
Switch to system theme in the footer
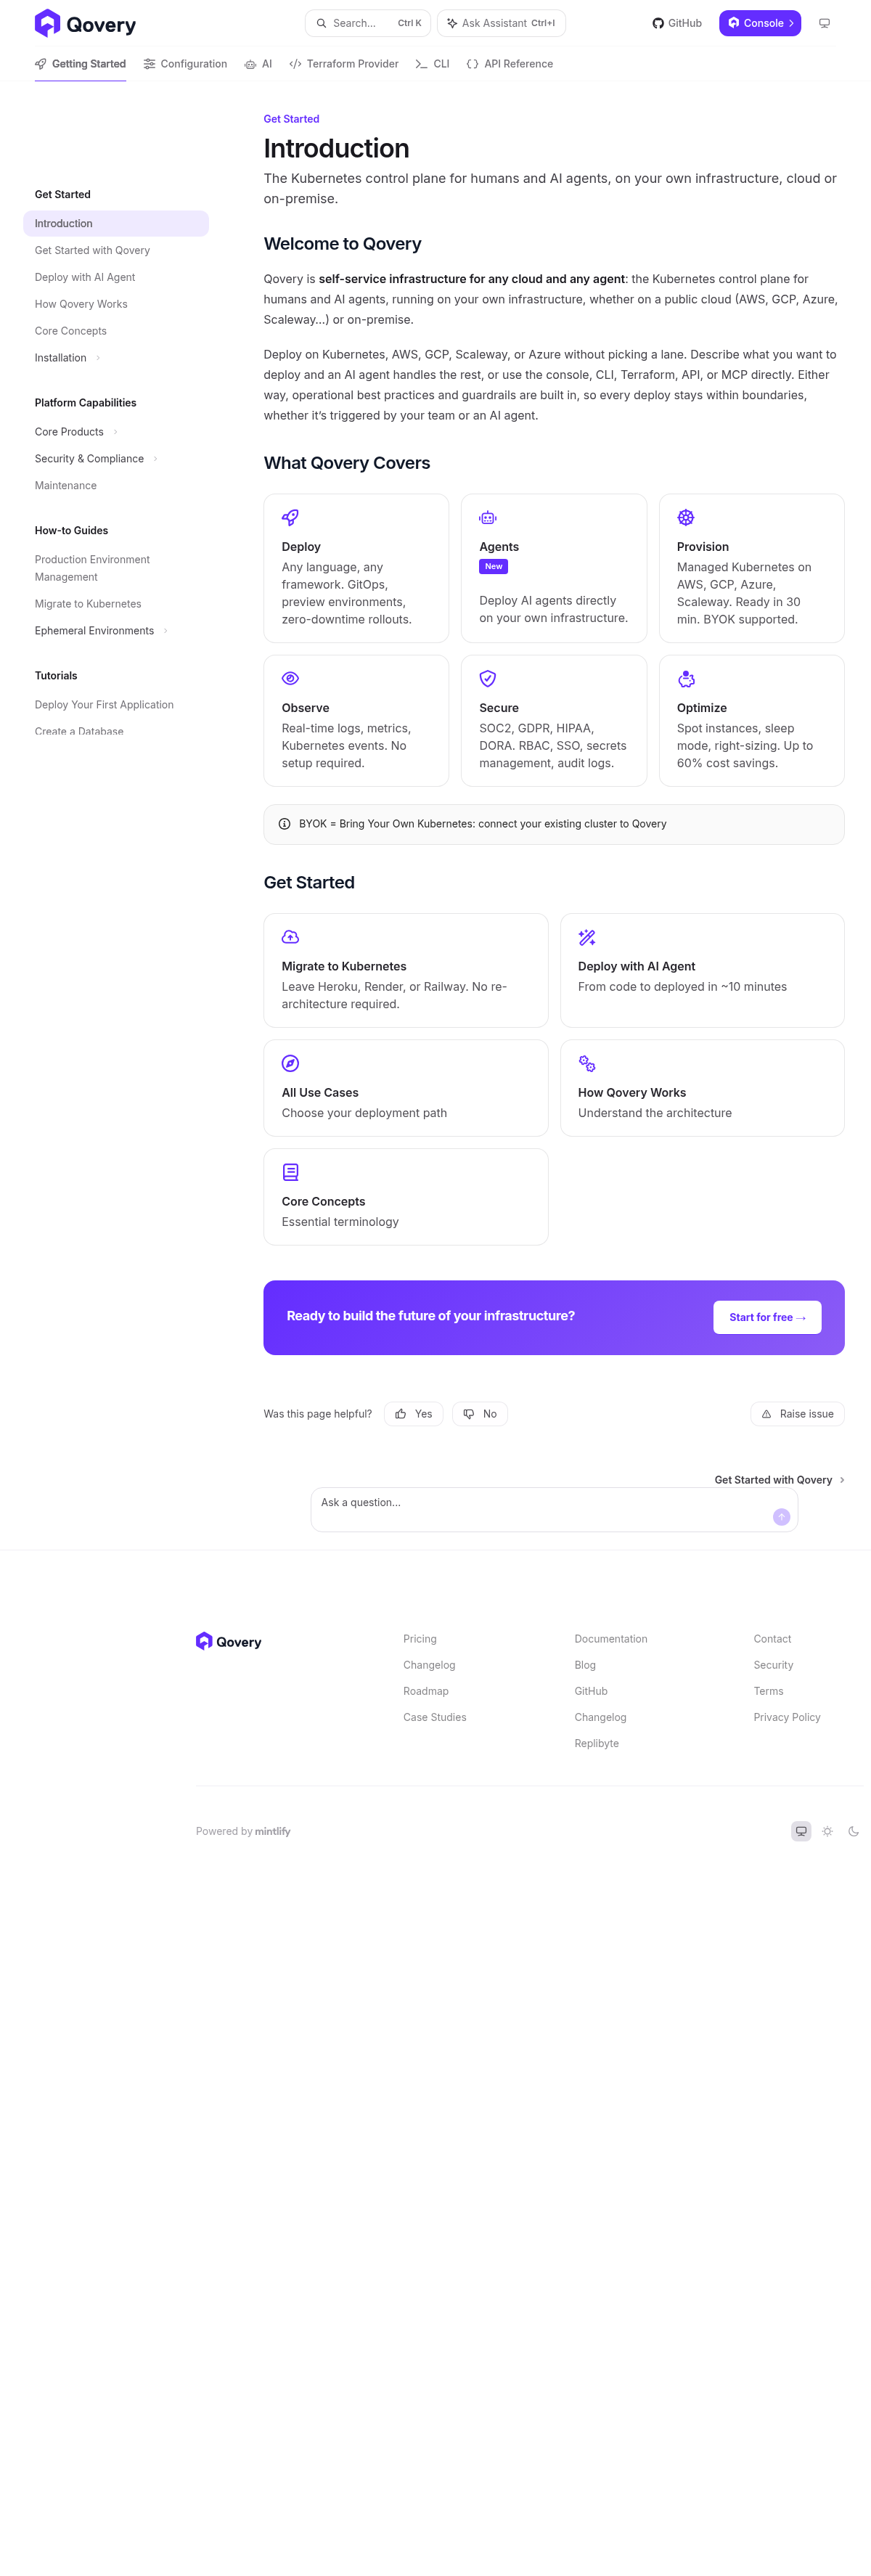pos(801,1831)
